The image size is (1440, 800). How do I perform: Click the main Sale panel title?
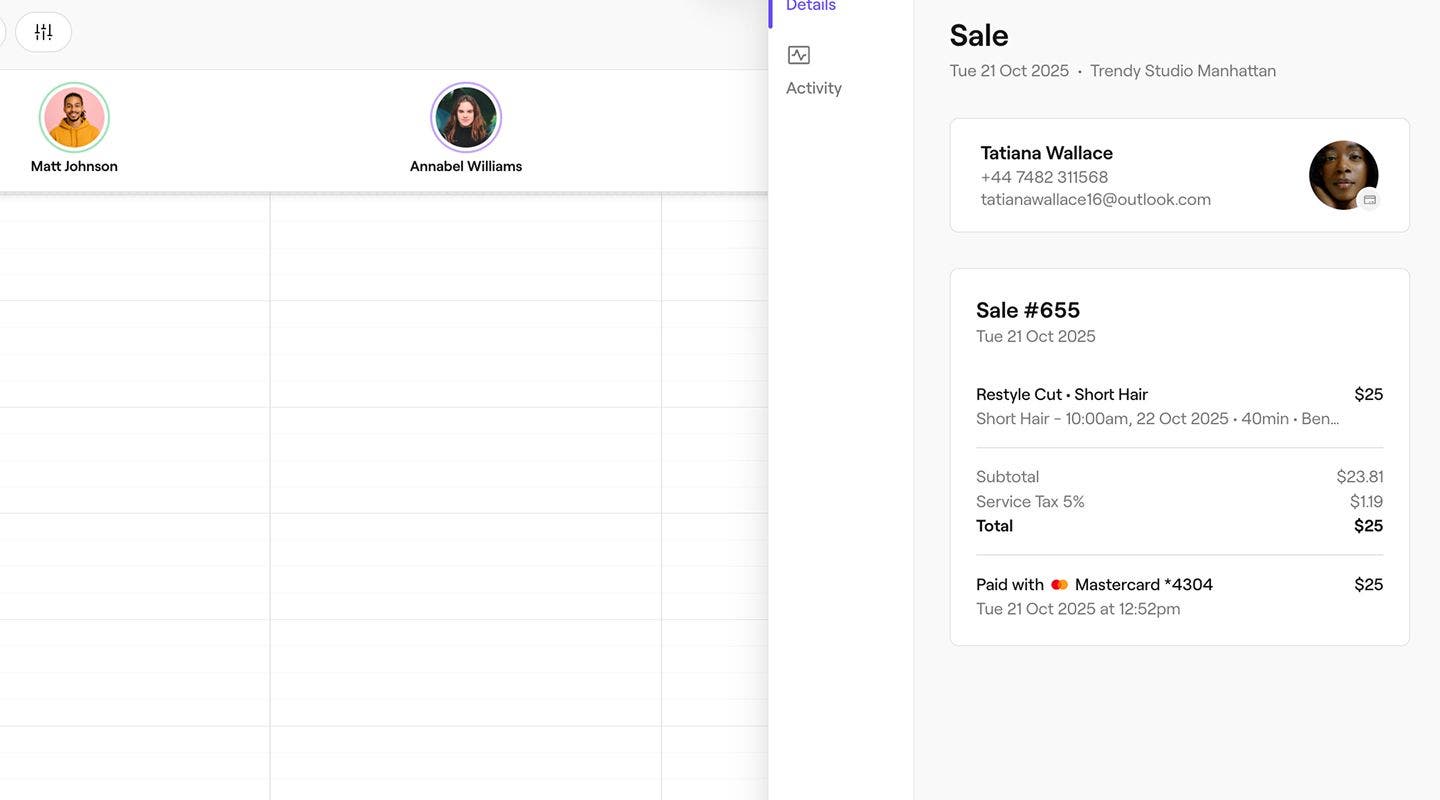(x=978, y=35)
